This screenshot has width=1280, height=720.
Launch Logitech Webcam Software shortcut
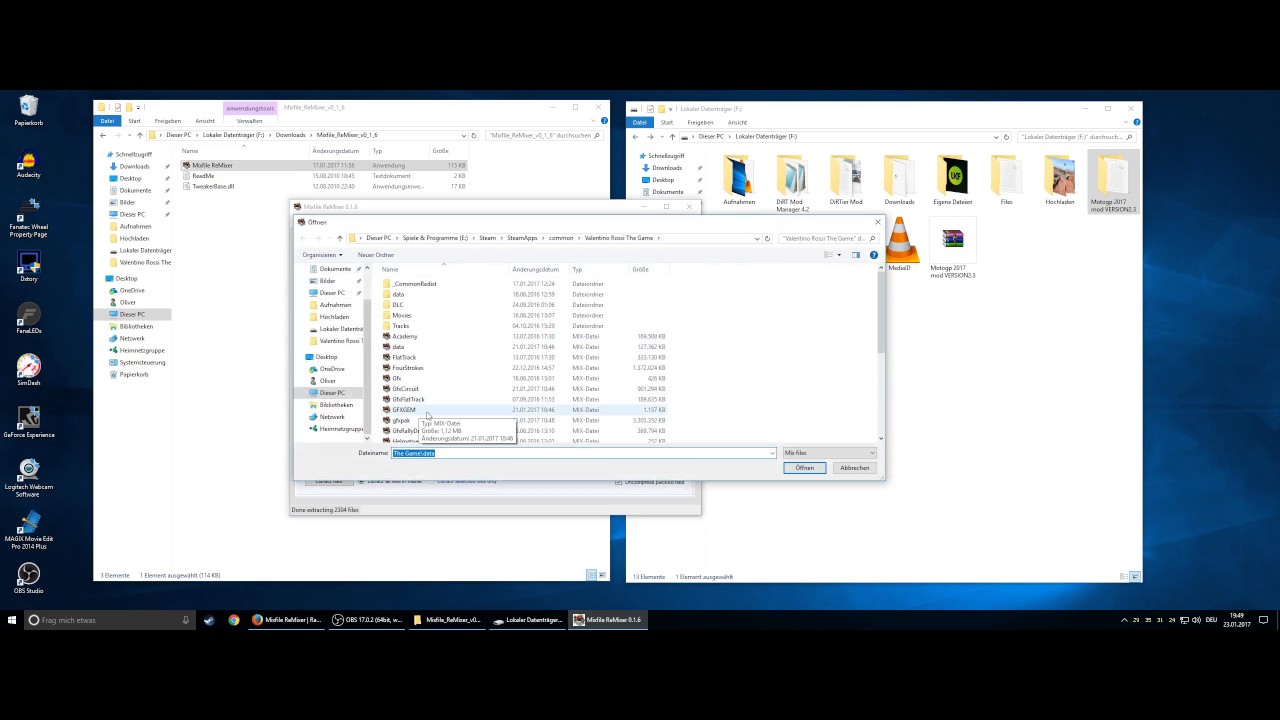[29, 478]
